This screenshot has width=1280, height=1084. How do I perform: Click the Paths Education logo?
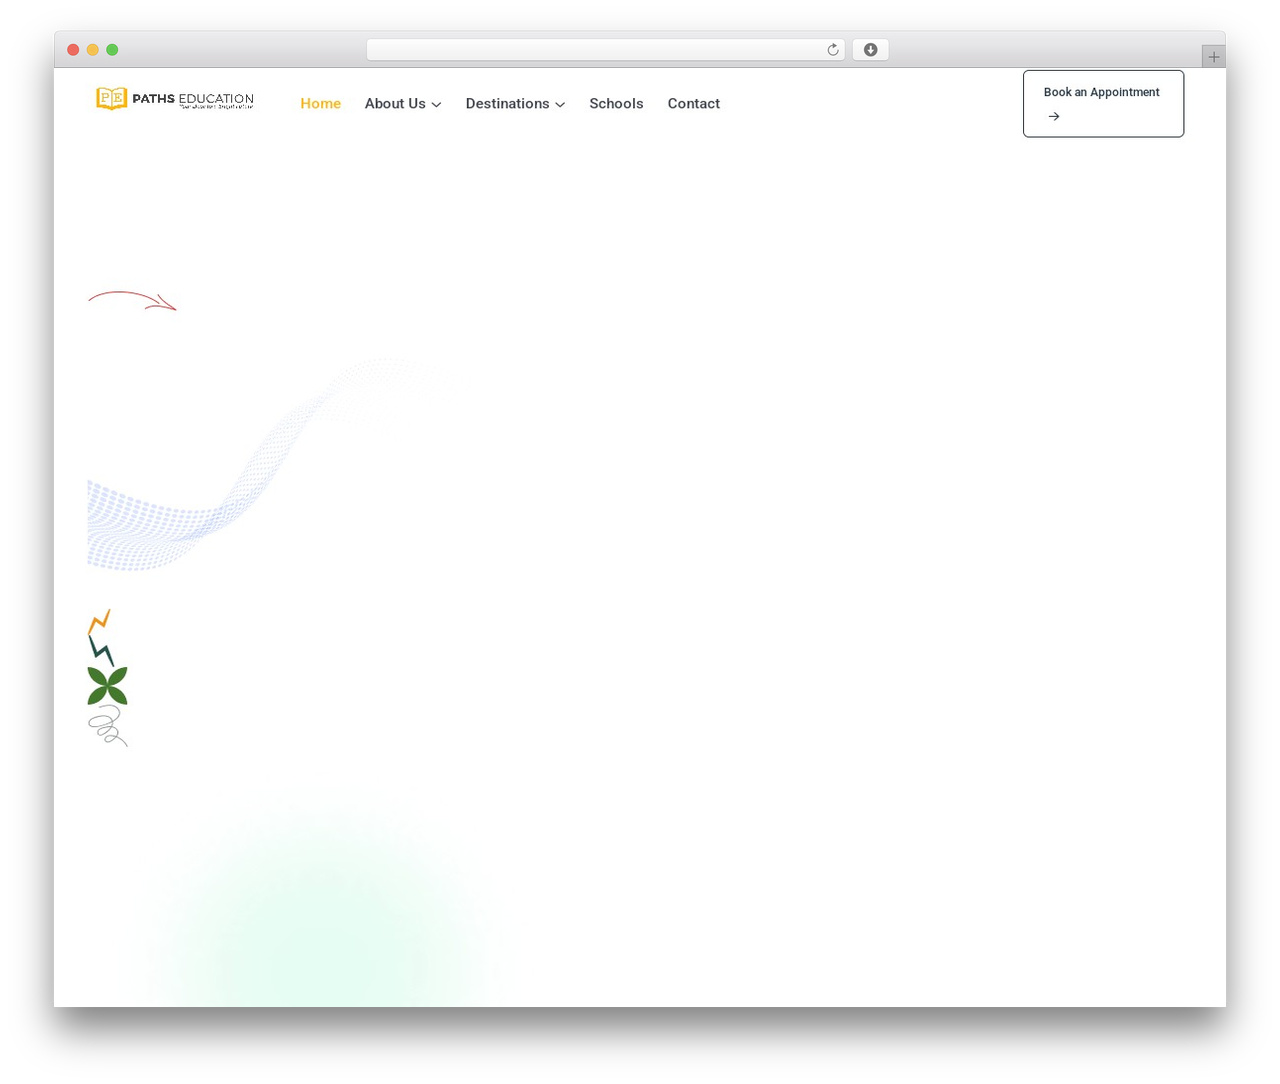tap(175, 99)
